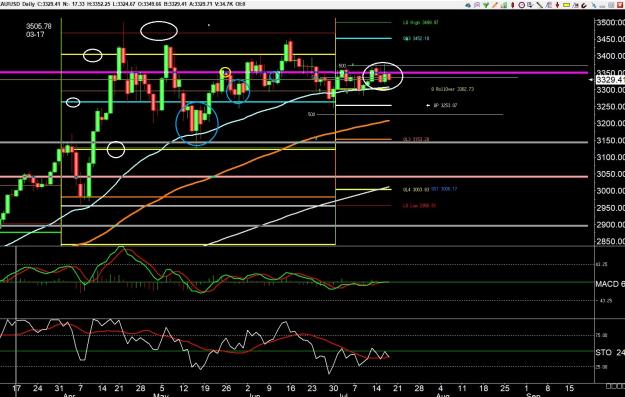Image resolution: width=625 pixels, height=397 pixels.
Task: Select the circle drawing tool icon
Action: [x=521, y=5]
